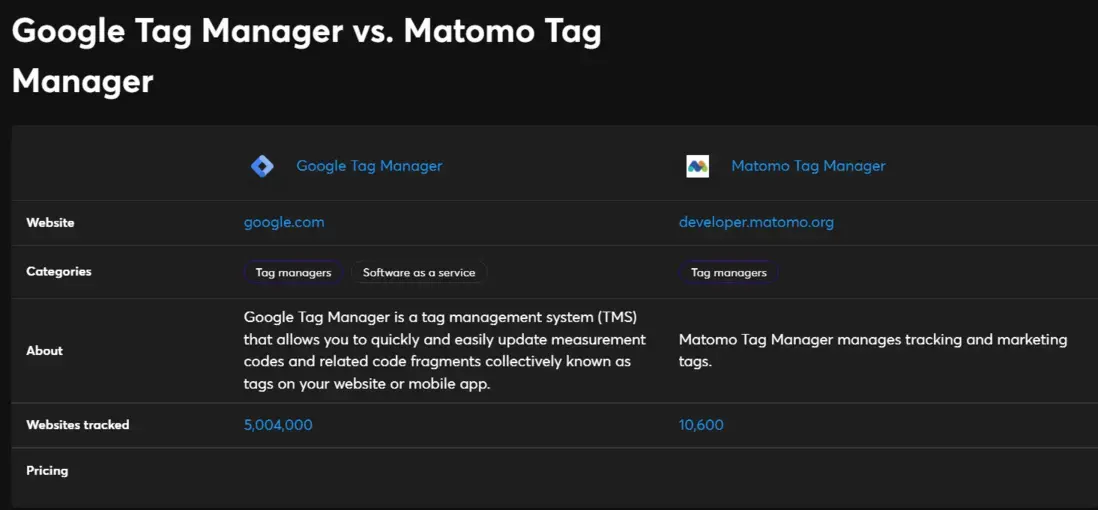Select Matomo's Tag managers category pill
1098x510 pixels.
click(x=728, y=273)
